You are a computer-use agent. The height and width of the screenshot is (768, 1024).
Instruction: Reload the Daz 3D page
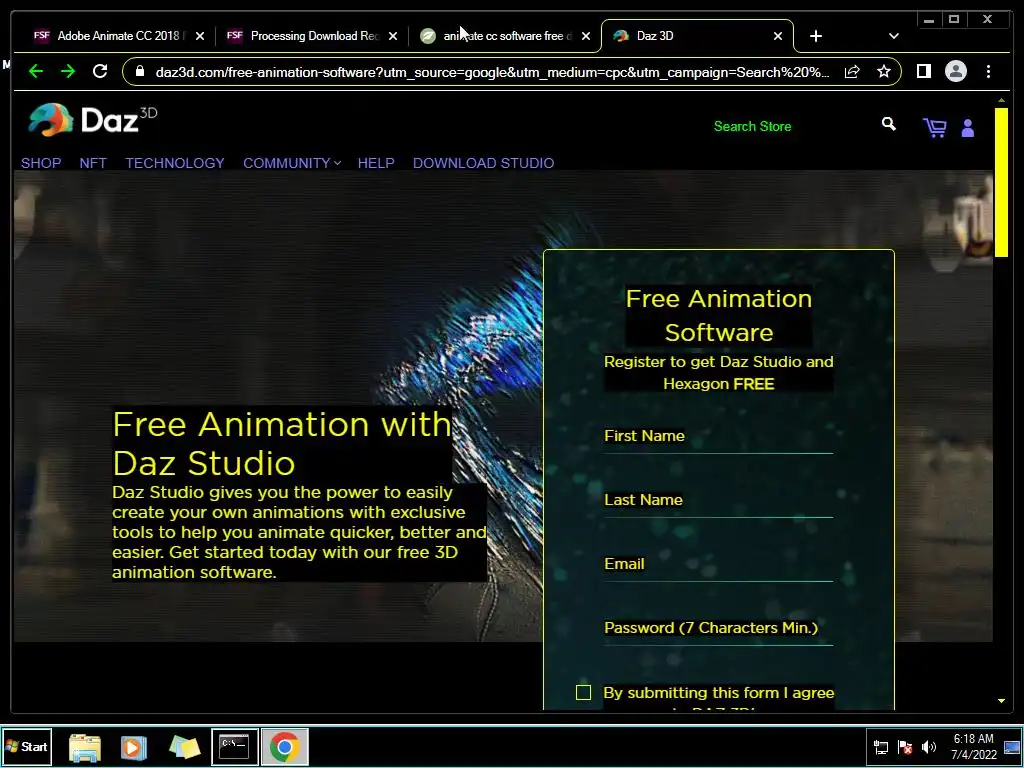coord(100,71)
